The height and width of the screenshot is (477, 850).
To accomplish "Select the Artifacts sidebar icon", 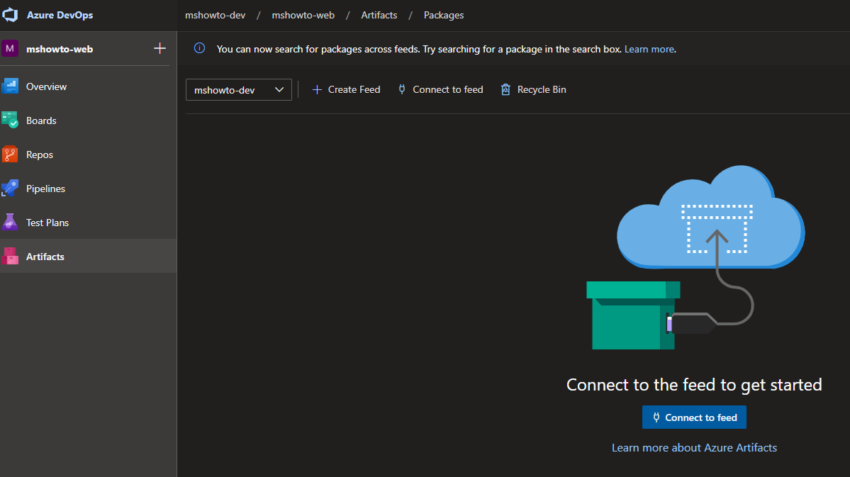I will pyautogui.click(x=11, y=257).
